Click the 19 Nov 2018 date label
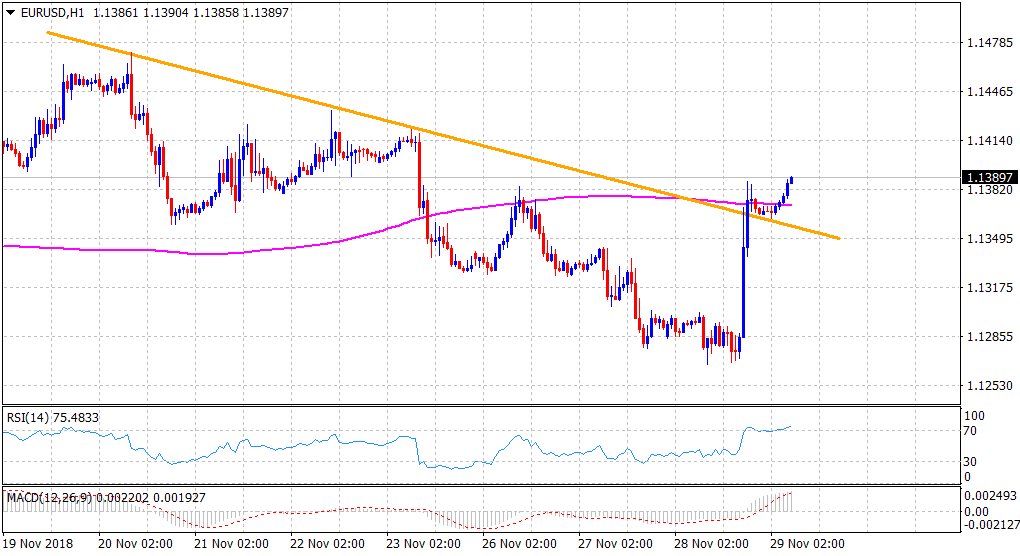1020x556 pixels. (x=38, y=542)
